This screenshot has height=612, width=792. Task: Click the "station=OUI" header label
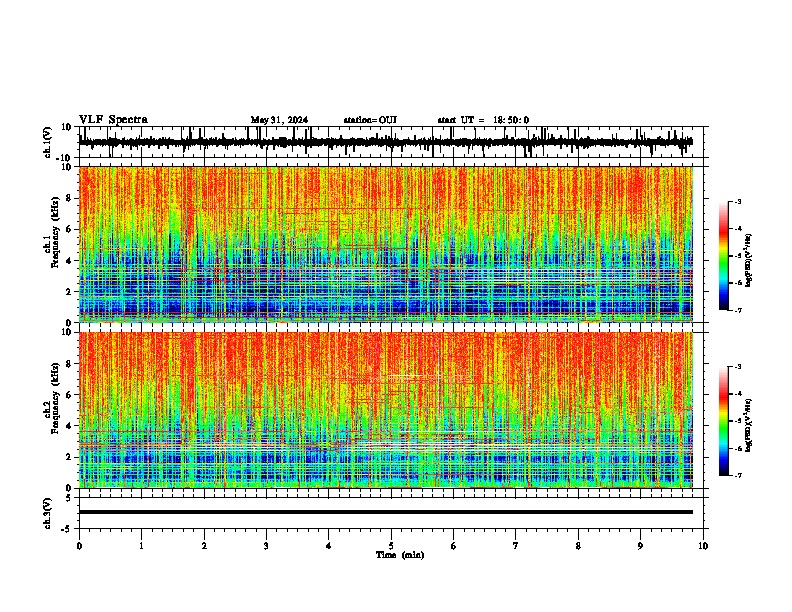pyautogui.click(x=370, y=120)
